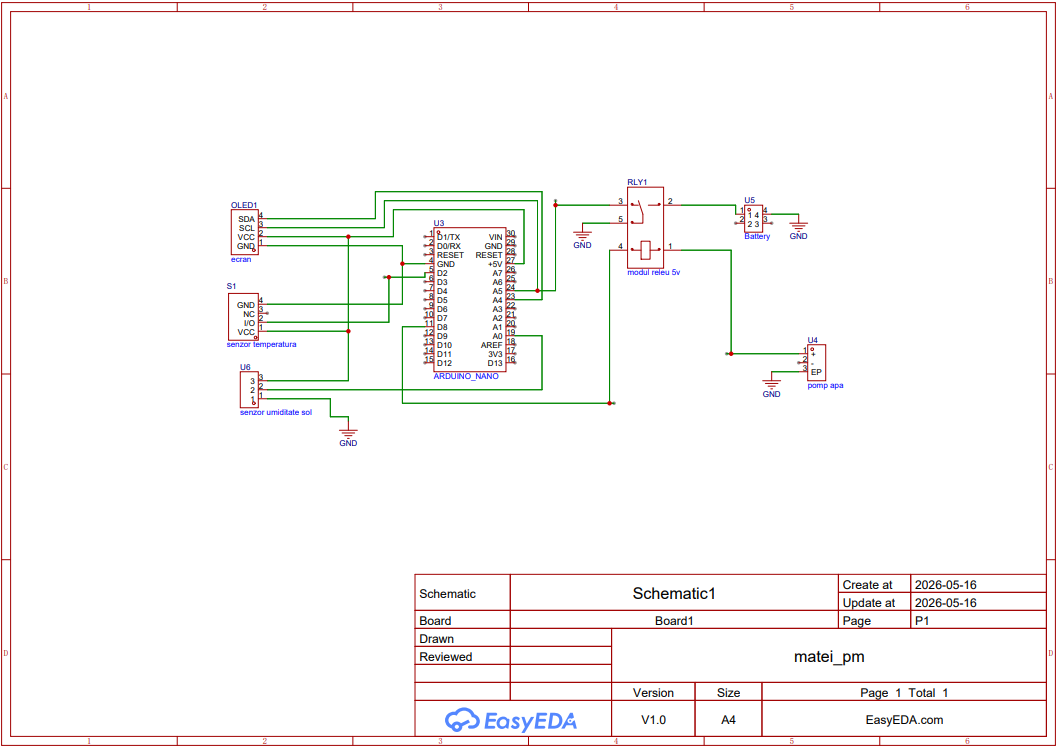The image size is (1058, 746).
Task: Click the D13 pin label on Arduino
Action: [x=495, y=363]
